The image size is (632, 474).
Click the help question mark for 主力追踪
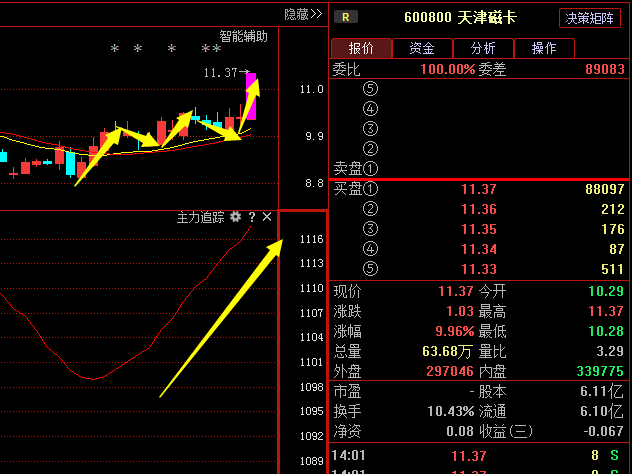pos(252,217)
